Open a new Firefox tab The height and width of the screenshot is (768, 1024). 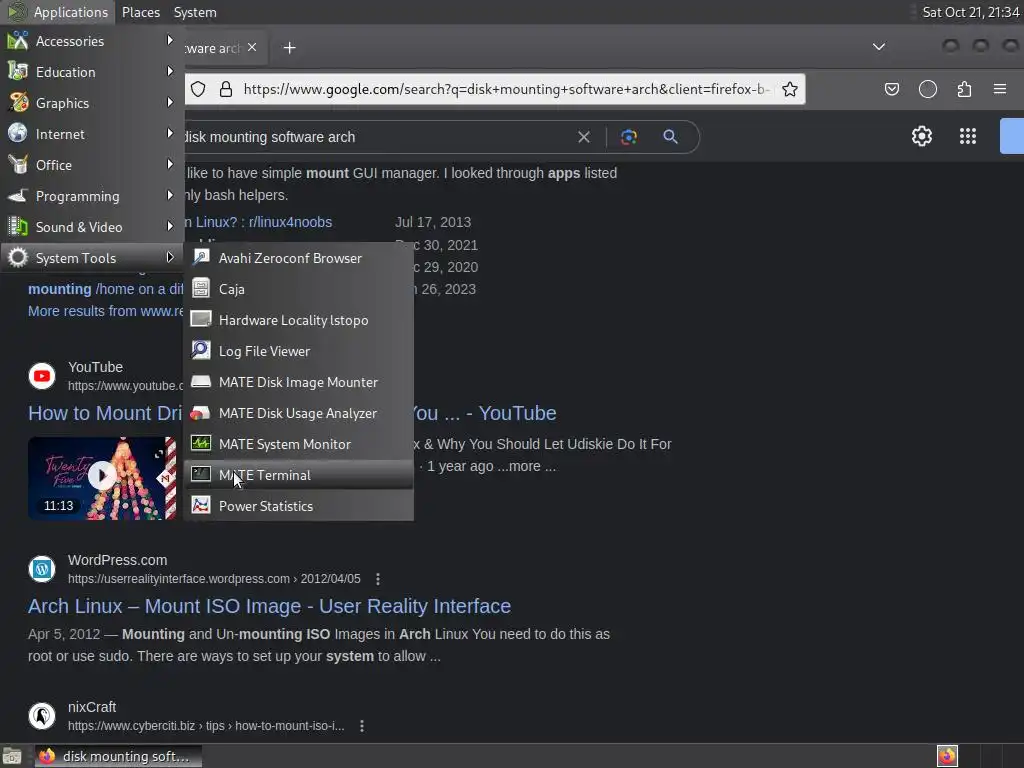[289, 48]
